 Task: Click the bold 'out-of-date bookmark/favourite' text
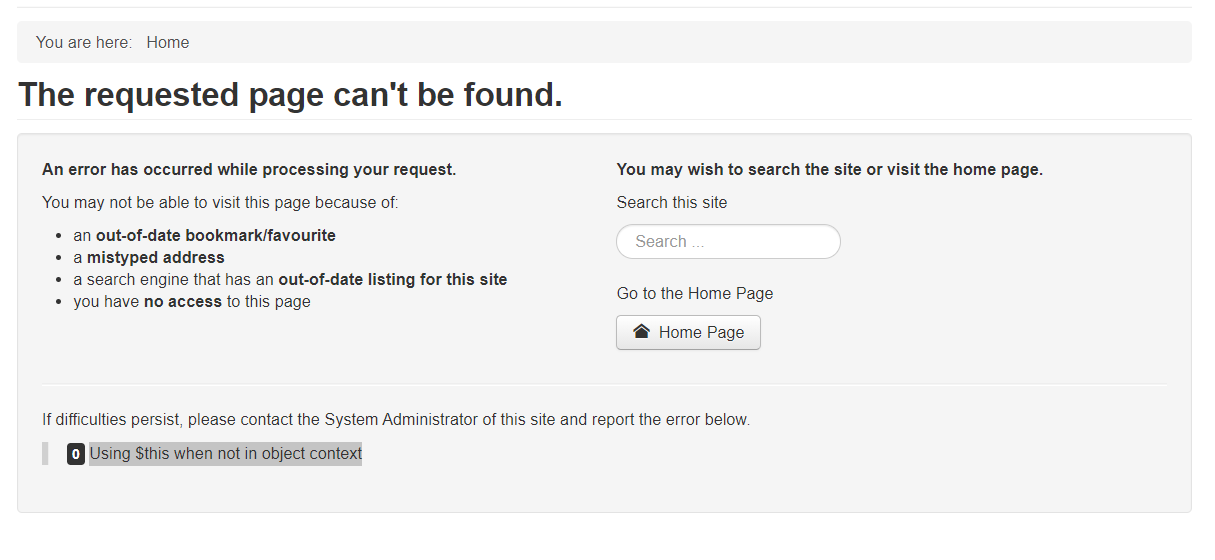[216, 236]
